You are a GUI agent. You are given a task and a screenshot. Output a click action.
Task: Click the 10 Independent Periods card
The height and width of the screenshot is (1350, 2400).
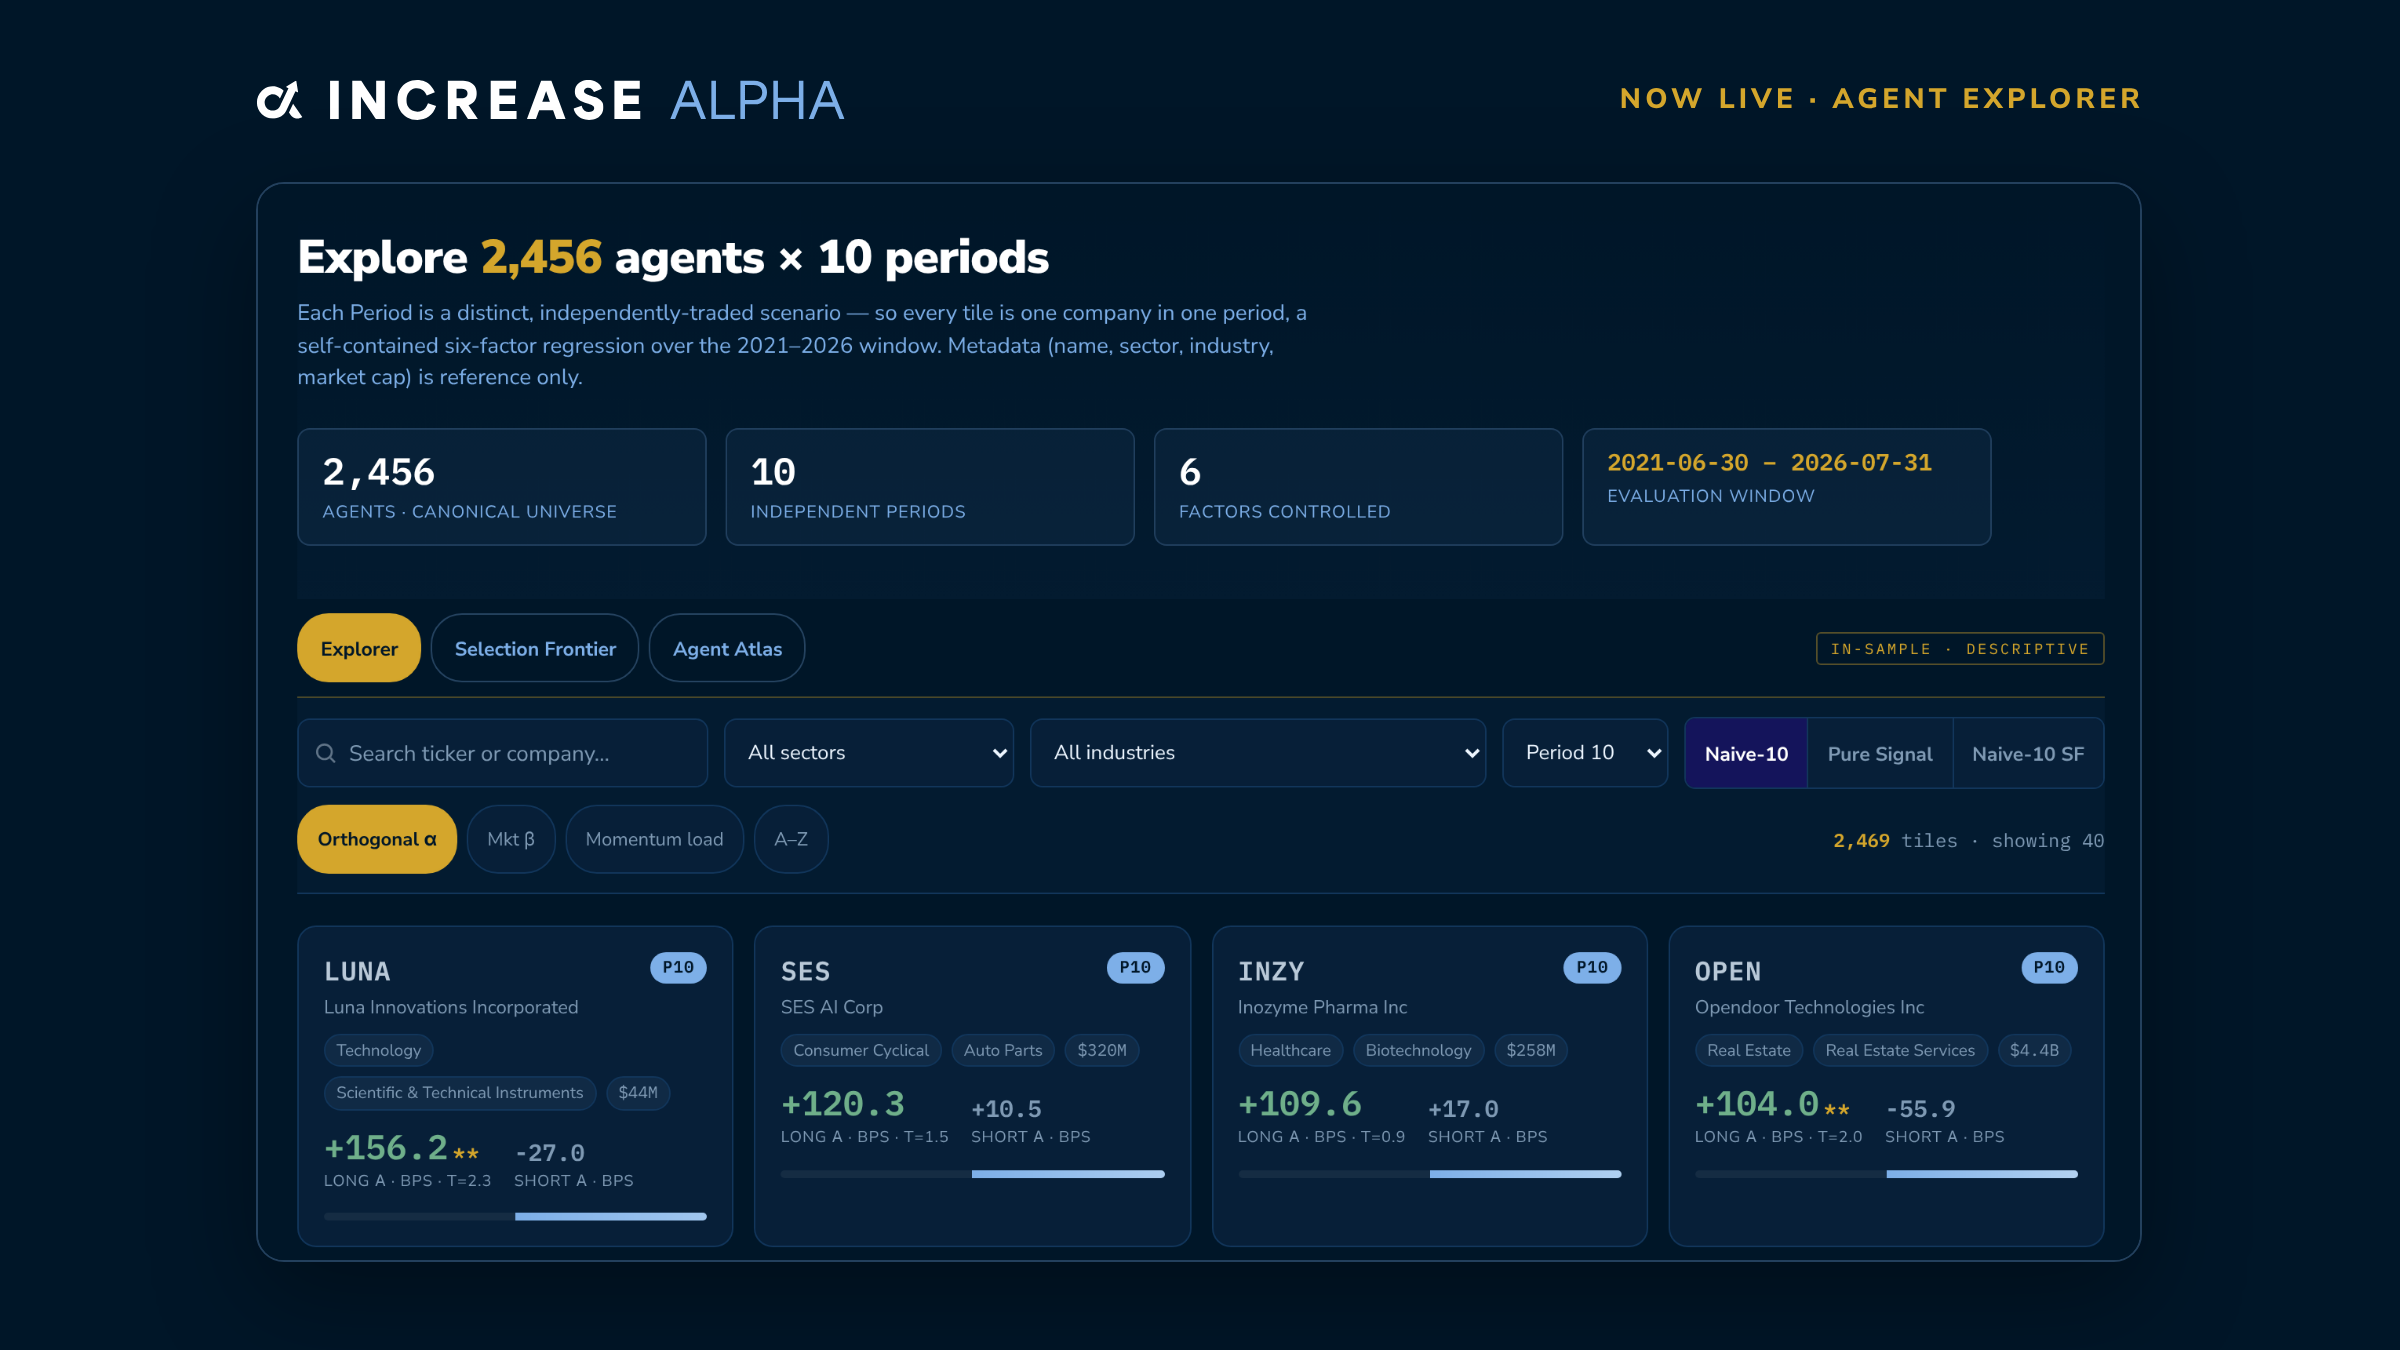[930, 487]
